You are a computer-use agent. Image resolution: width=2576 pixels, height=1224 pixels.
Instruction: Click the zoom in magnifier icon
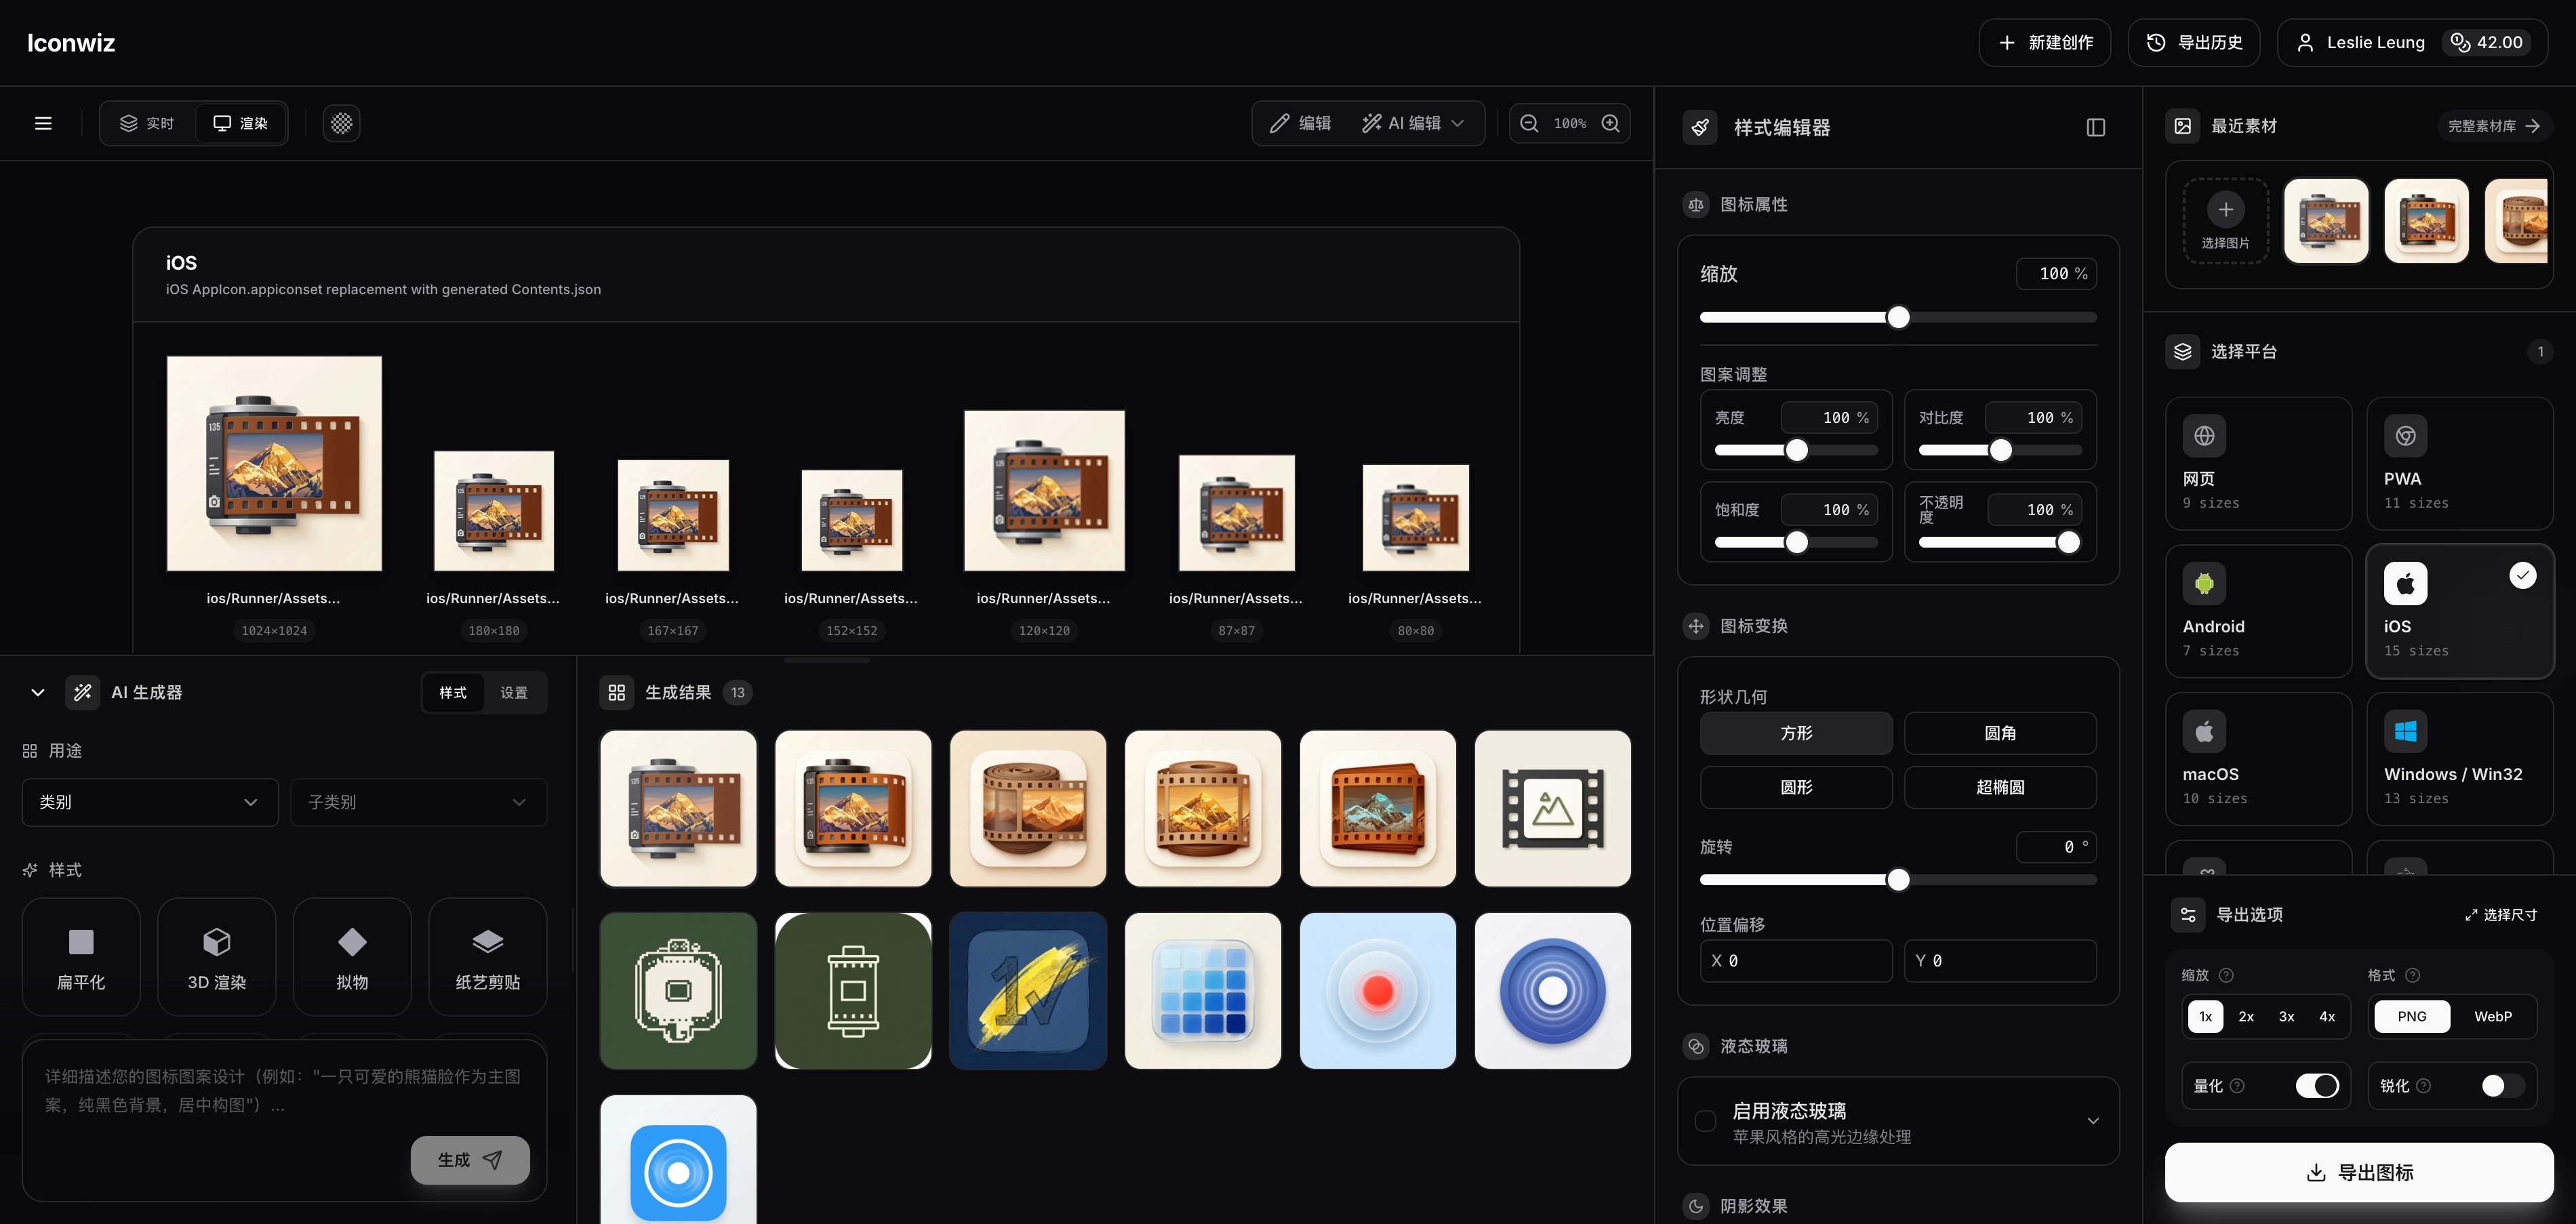click(x=1610, y=123)
